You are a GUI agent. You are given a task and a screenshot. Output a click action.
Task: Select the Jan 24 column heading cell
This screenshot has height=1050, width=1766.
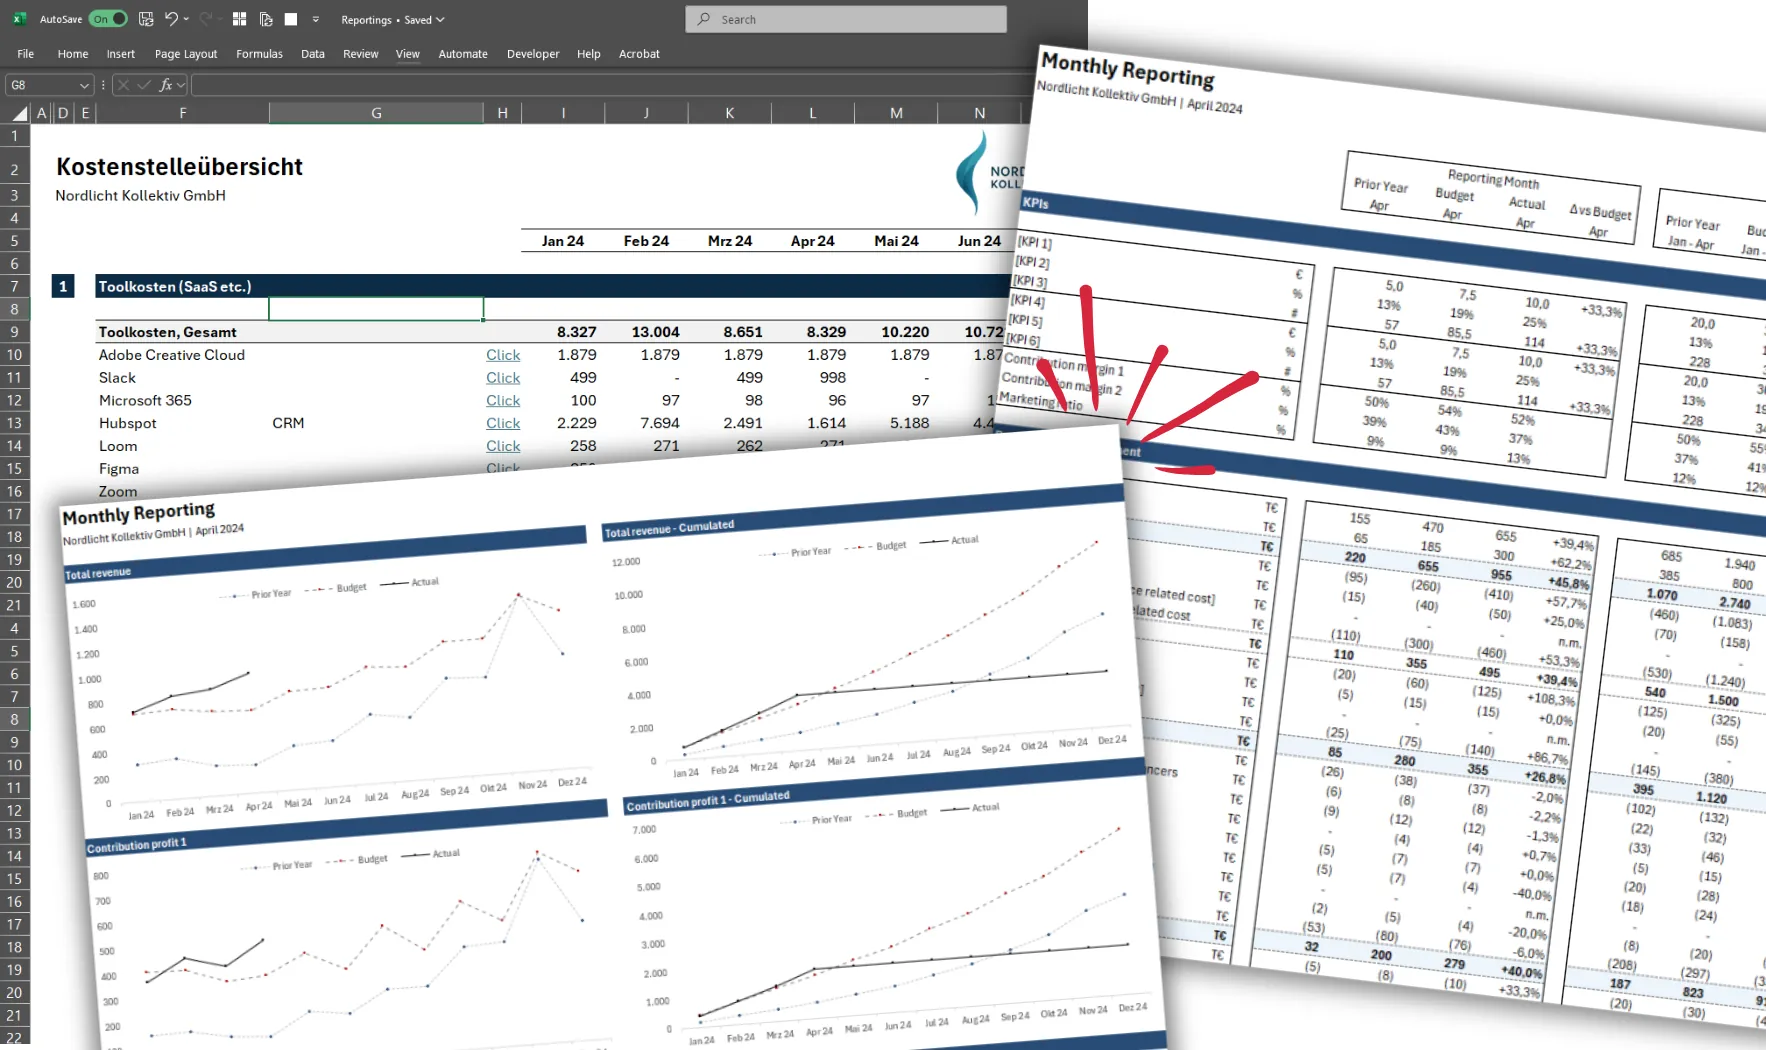[x=562, y=241]
